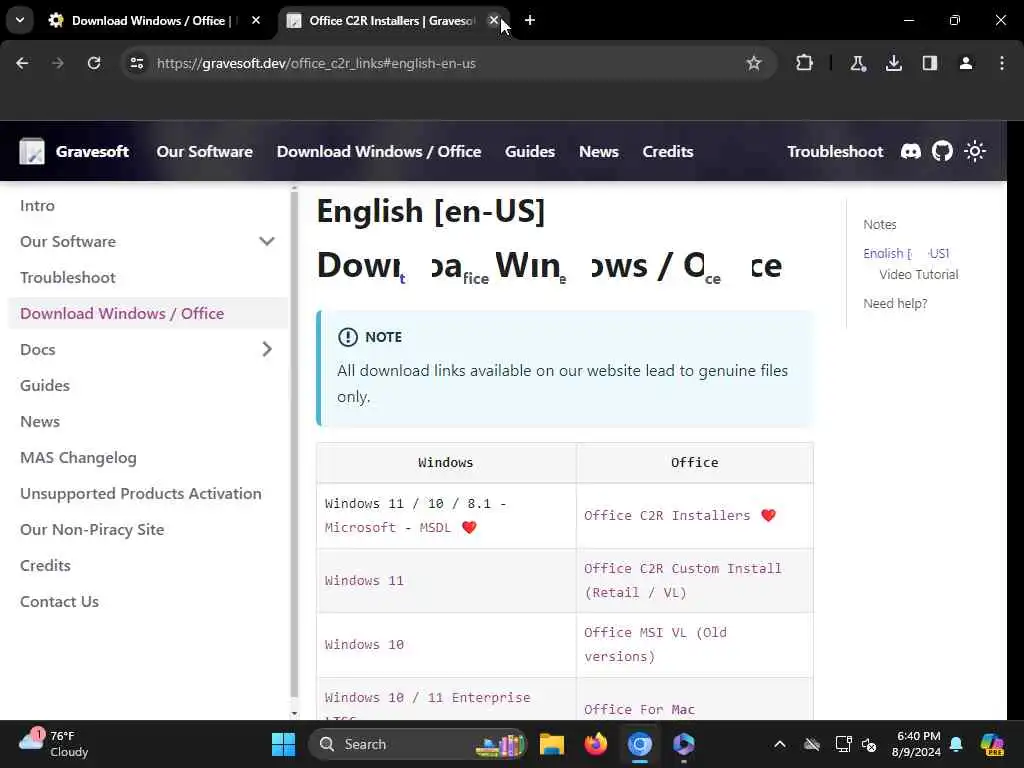This screenshot has height=768, width=1024.
Task: Open MAS Changelog in sidebar
Action: point(78,458)
